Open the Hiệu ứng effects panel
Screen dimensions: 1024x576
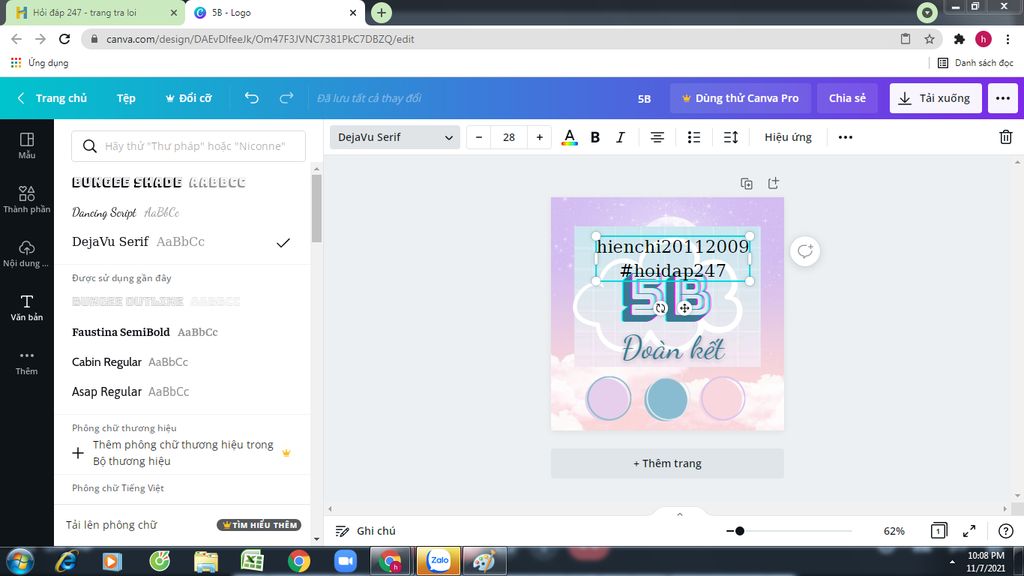(788, 137)
